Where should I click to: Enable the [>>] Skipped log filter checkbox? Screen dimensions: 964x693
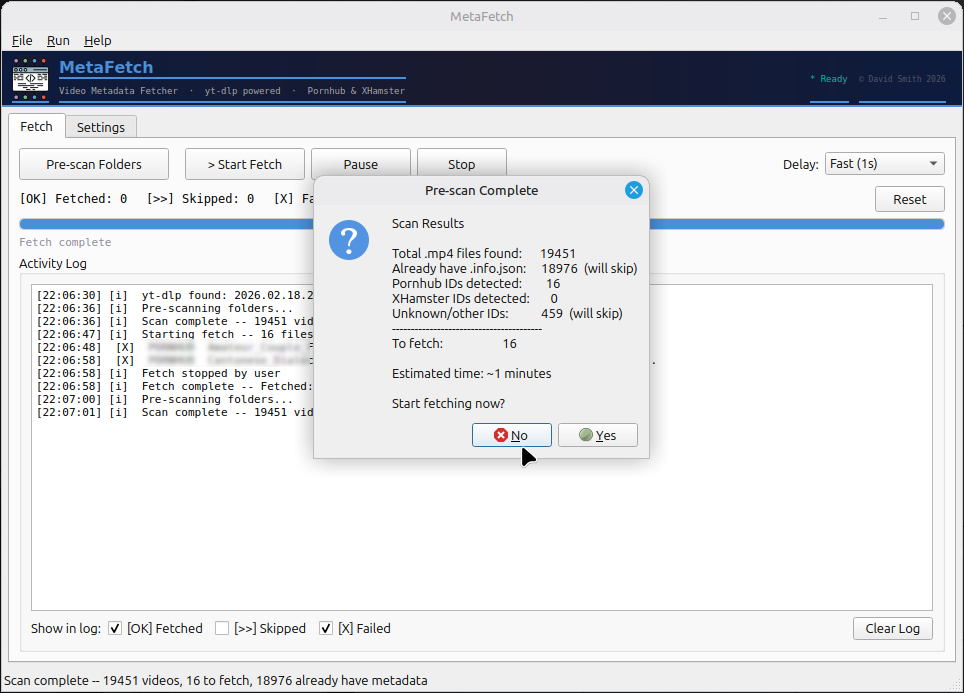pos(222,628)
